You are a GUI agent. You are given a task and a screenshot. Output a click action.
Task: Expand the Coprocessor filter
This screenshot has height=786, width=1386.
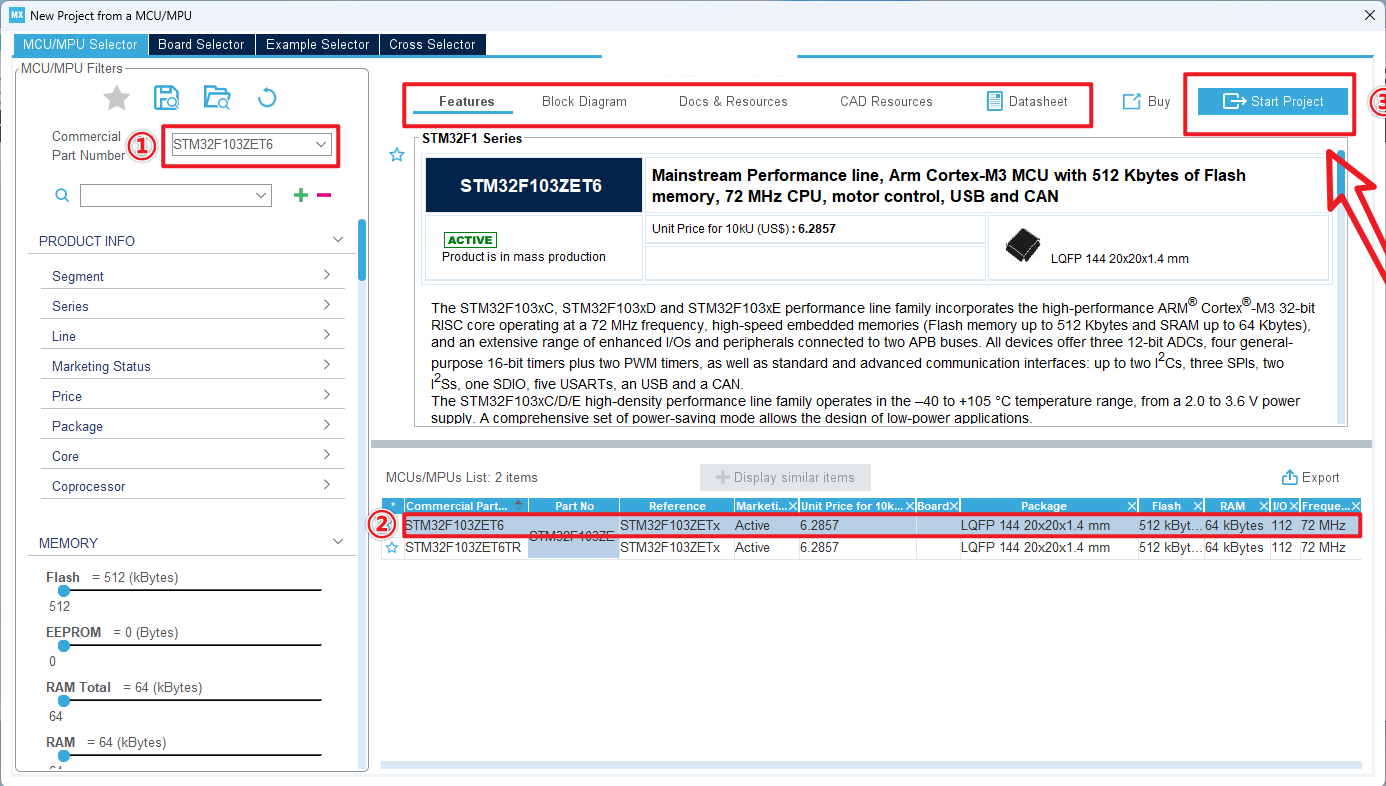click(x=327, y=485)
